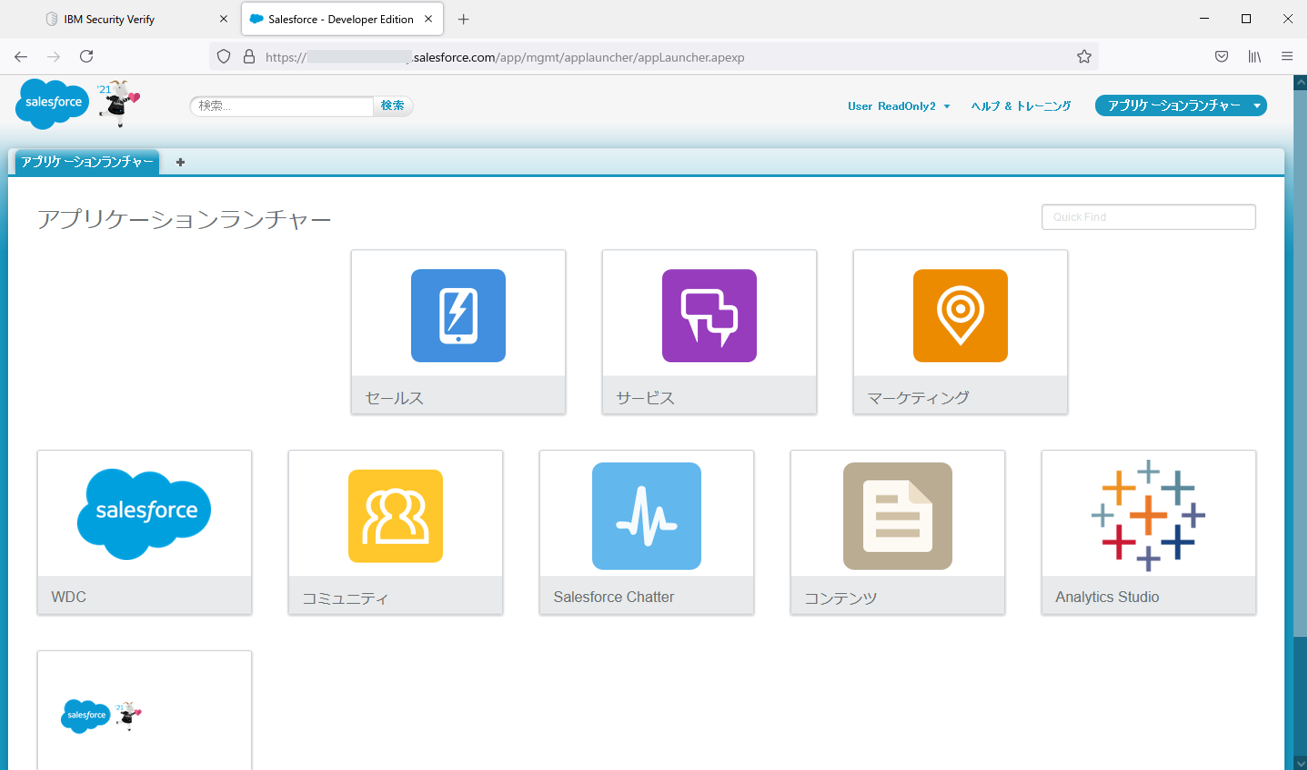The height and width of the screenshot is (770, 1307).
Task: Click the Analytics Studio label
Action: (x=1107, y=597)
